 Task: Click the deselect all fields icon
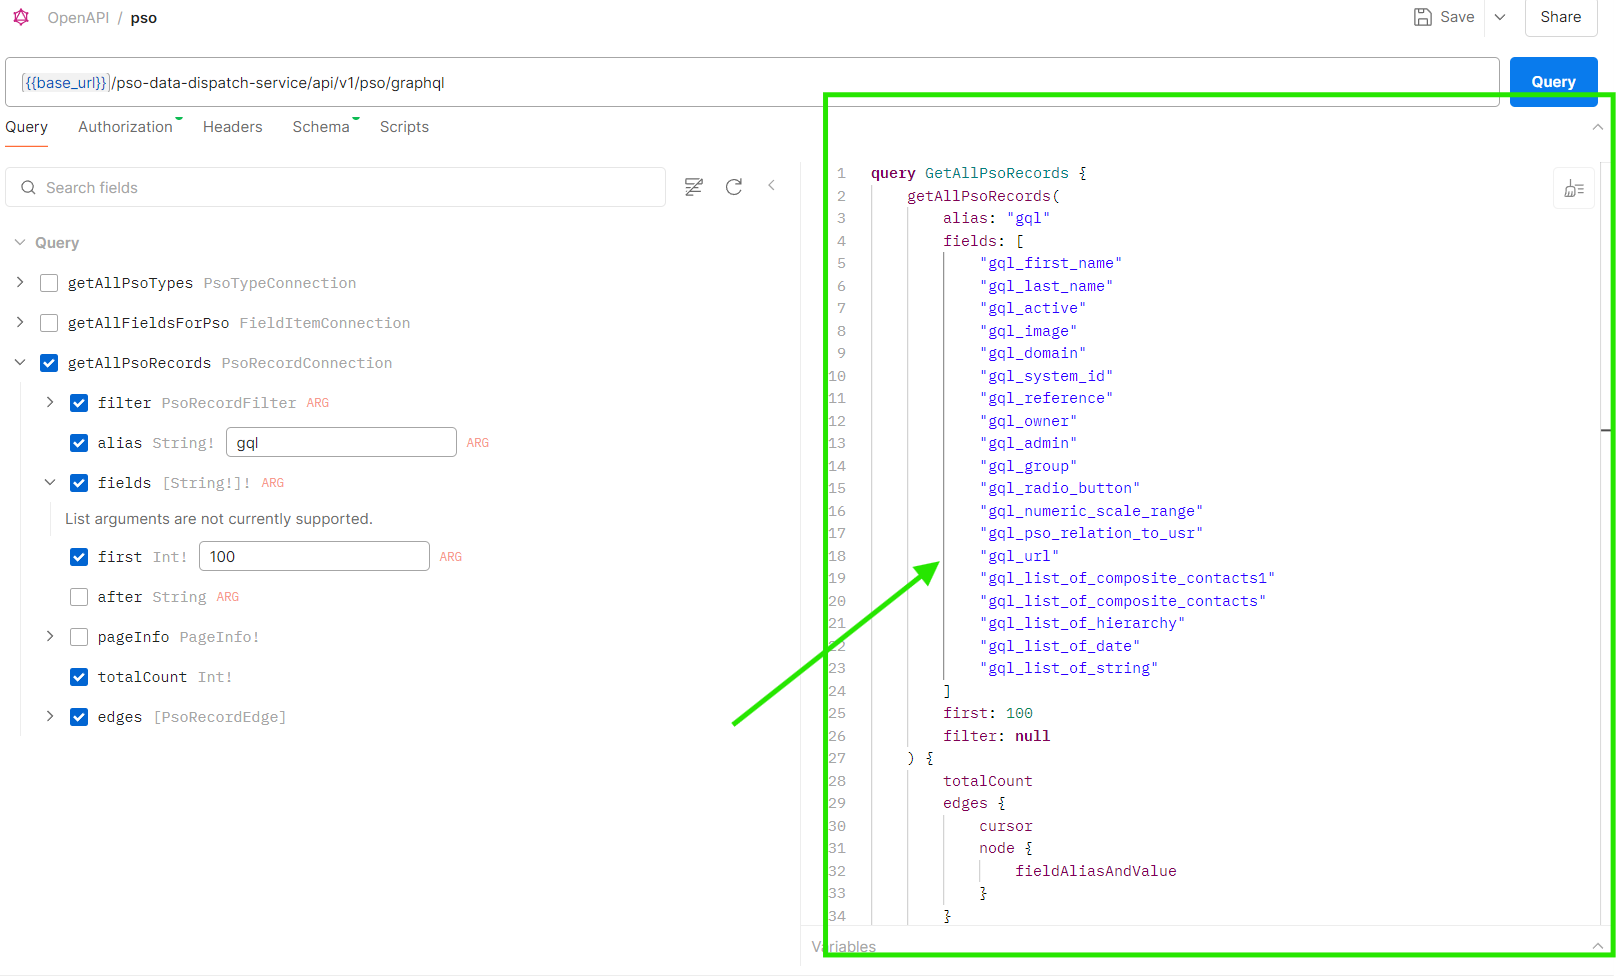(693, 187)
